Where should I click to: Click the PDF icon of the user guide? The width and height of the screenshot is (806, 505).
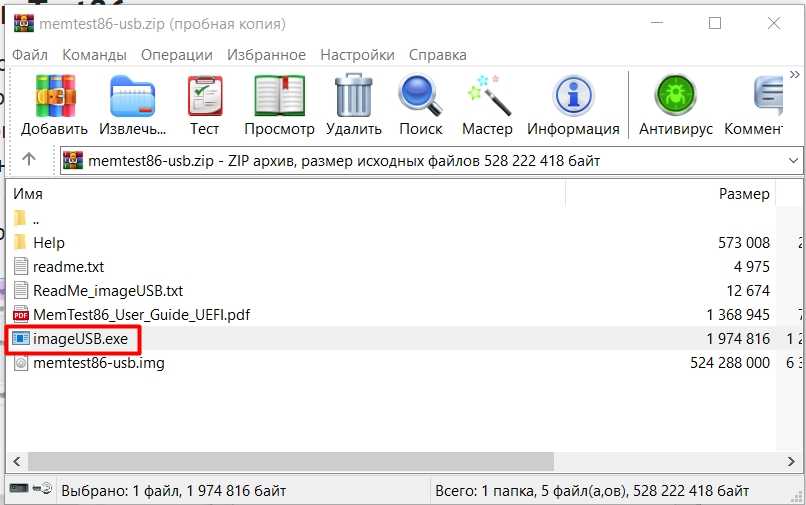click(21, 314)
